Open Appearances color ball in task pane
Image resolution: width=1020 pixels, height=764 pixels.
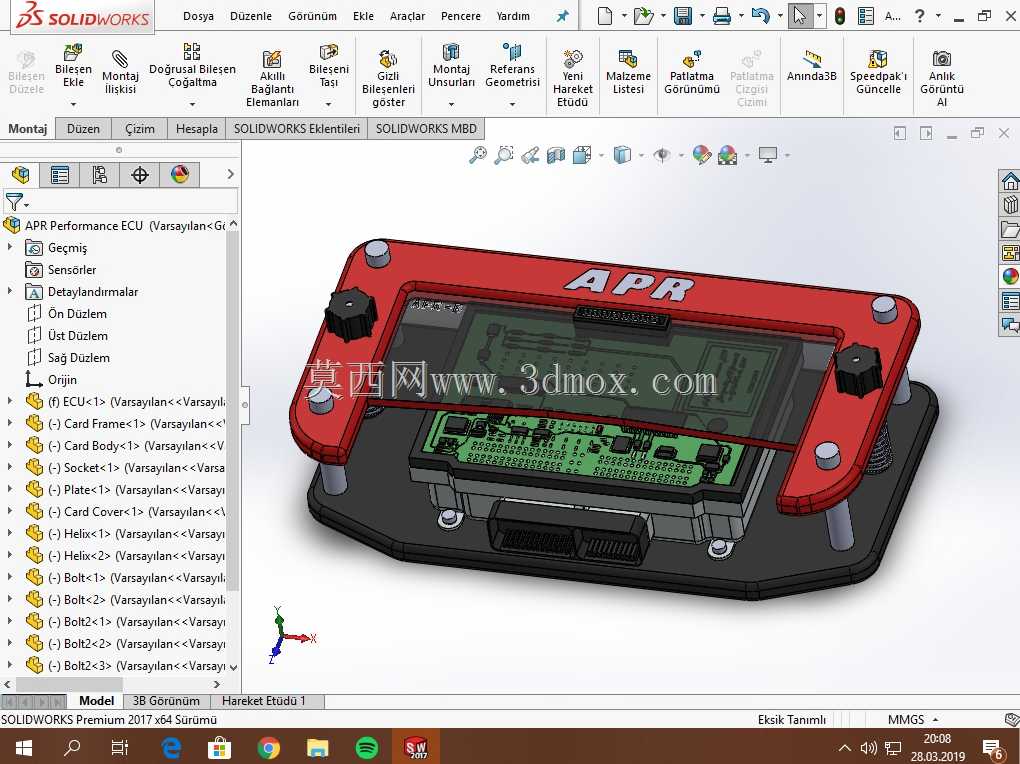click(1010, 276)
